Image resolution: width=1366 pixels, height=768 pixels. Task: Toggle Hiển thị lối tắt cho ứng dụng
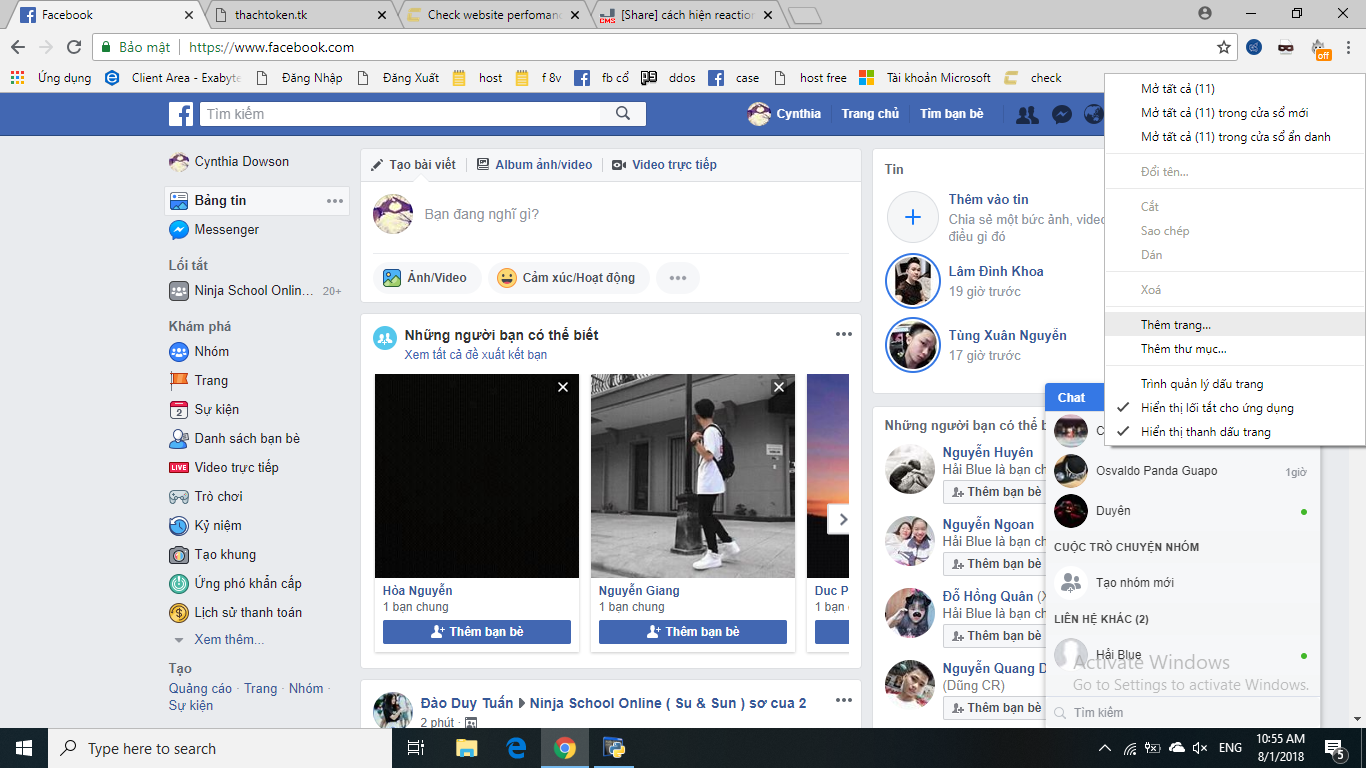1235,408
